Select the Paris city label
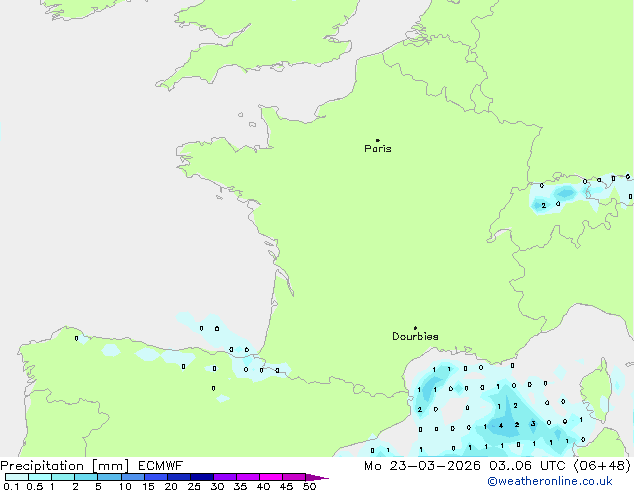Image resolution: width=634 pixels, height=490 pixels. click(x=378, y=149)
